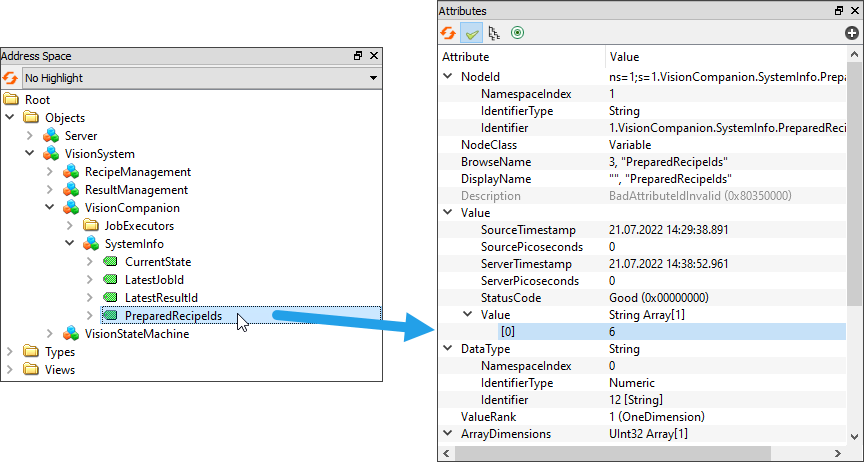Image resolution: width=864 pixels, height=462 pixels.
Task: Click the green circular target icon
Action: coord(517,33)
